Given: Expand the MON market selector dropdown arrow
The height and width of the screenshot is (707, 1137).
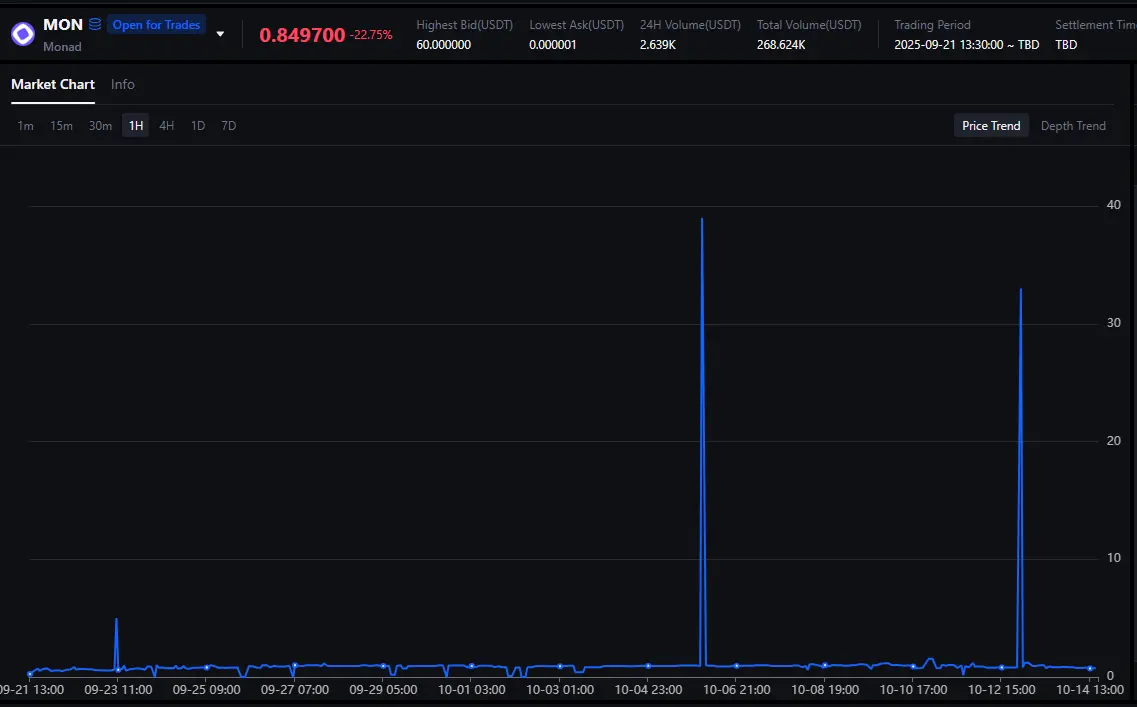Looking at the screenshot, I should tap(220, 34).
